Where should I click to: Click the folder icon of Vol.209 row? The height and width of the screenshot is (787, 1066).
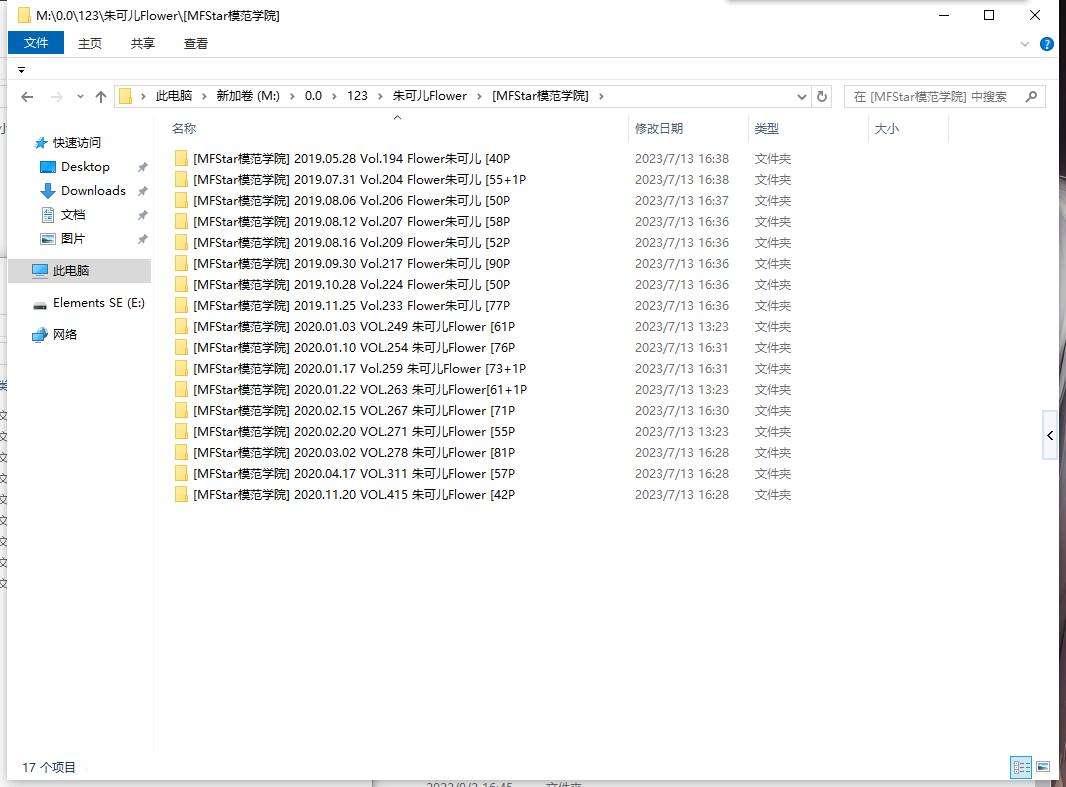181,243
